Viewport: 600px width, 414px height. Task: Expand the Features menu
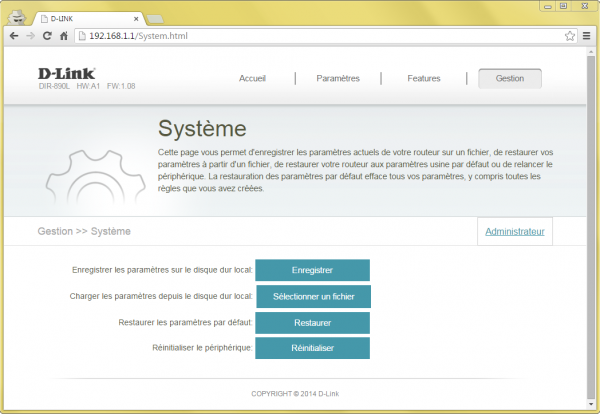423,78
